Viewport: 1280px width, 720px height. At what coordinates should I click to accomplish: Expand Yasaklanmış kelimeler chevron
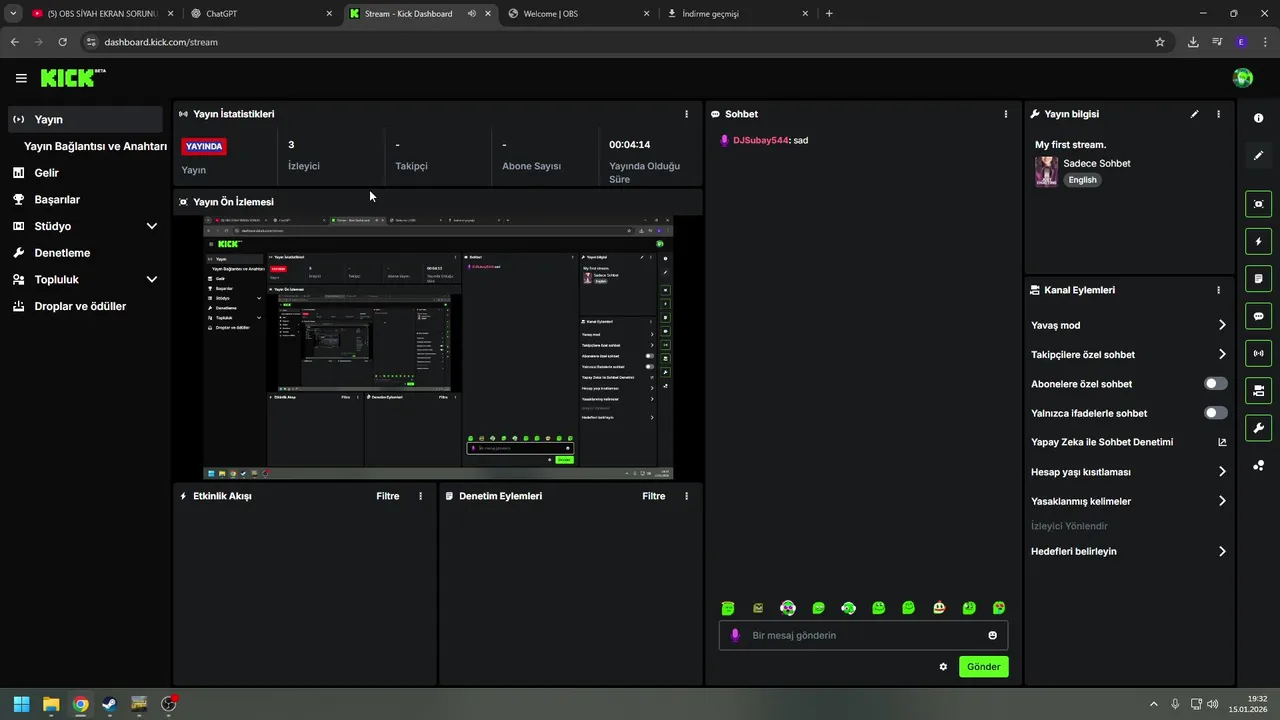(x=1222, y=501)
